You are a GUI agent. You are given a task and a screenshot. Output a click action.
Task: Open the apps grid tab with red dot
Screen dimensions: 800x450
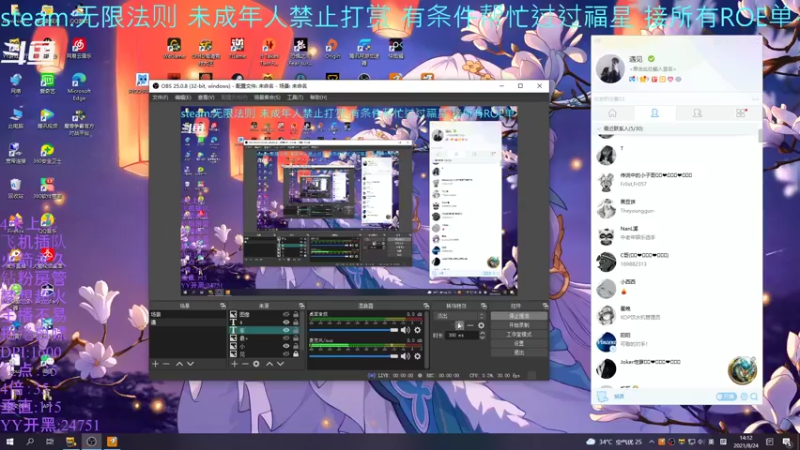(741, 113)
